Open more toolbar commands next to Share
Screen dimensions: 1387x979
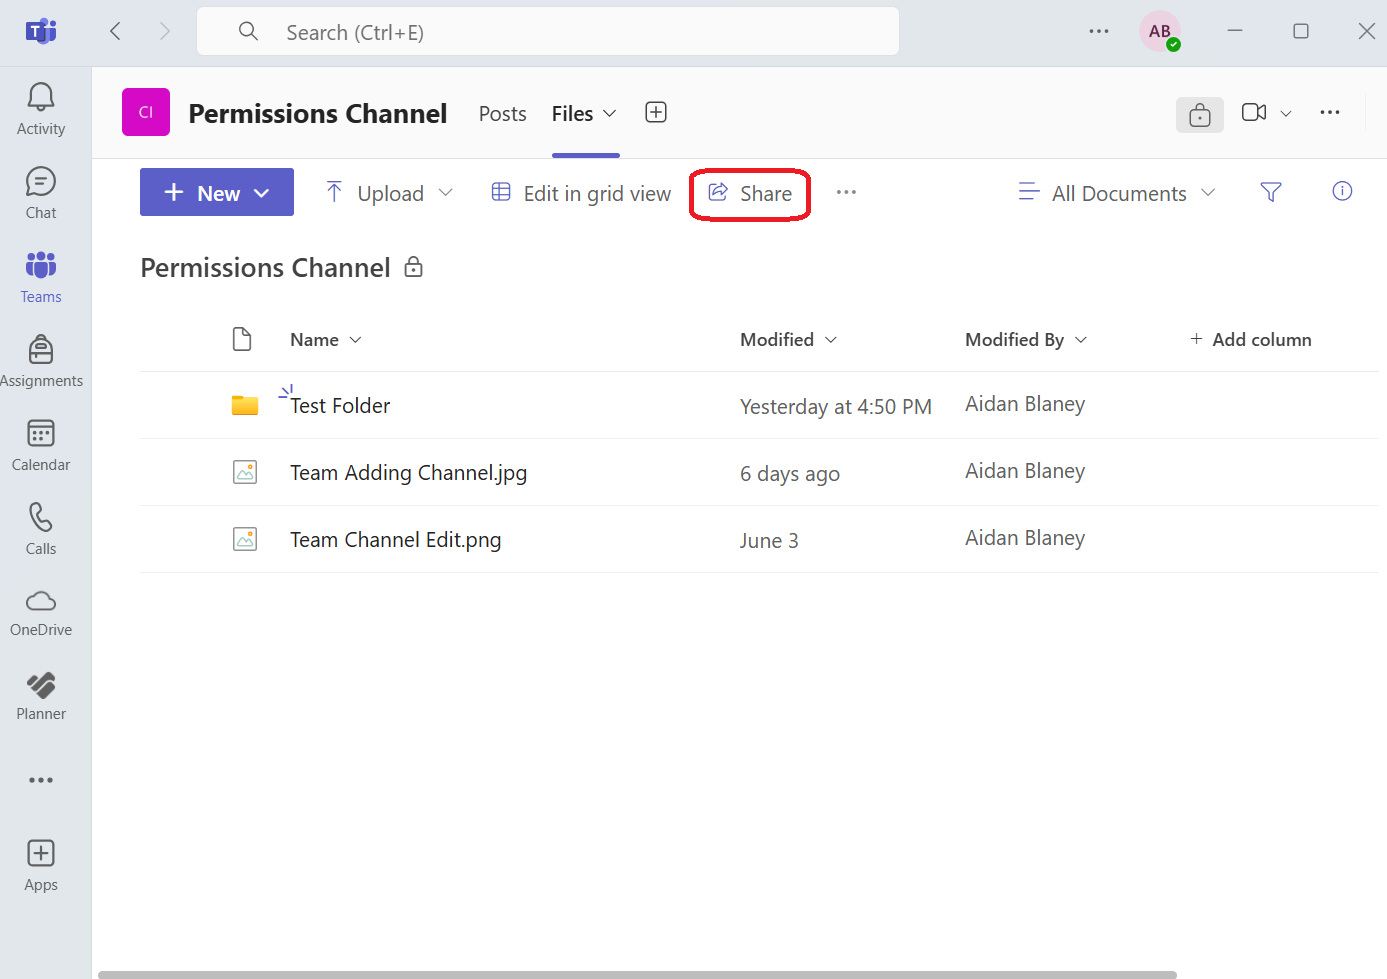click(846, 192)
